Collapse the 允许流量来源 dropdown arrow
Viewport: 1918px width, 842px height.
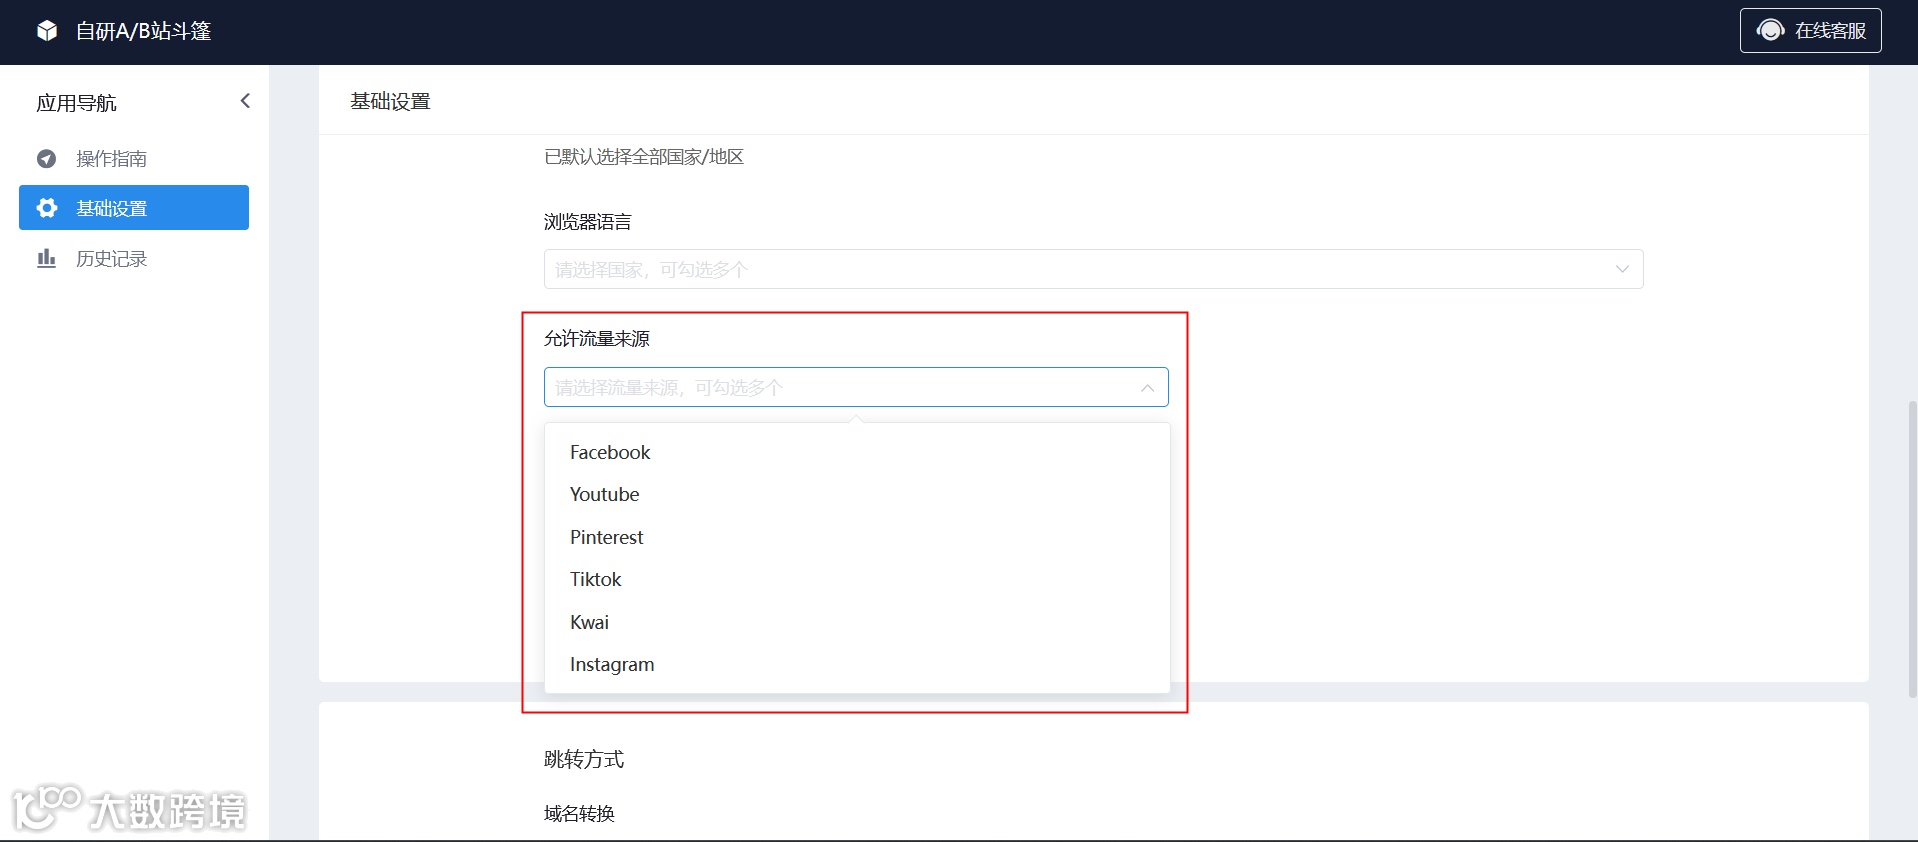[x=1147, y=387]
